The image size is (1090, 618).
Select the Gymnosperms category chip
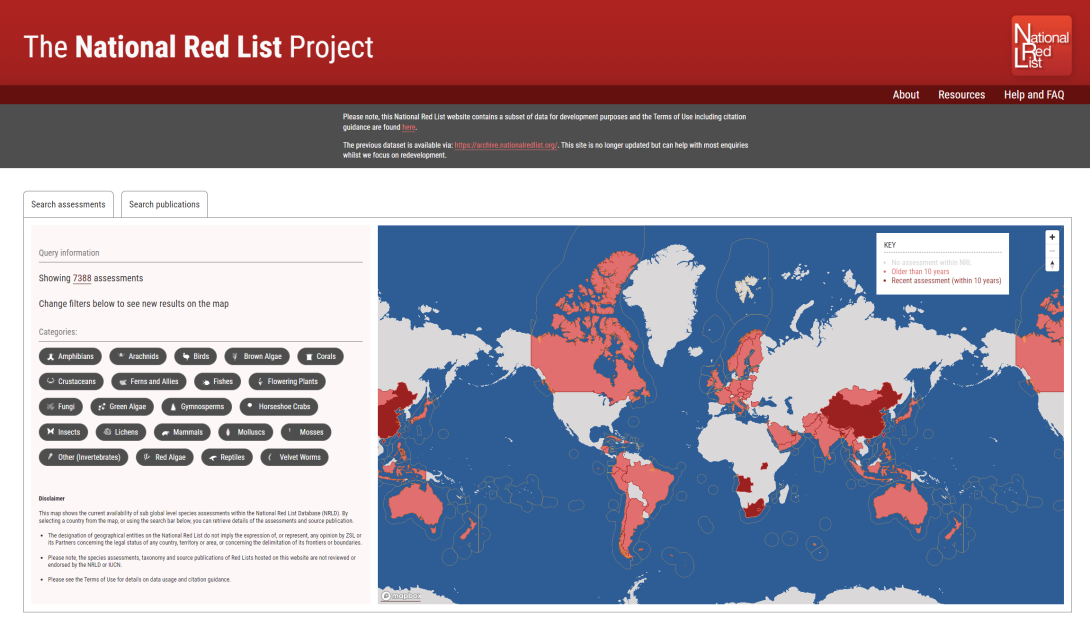pyautogui.click(x=197, y=407)
